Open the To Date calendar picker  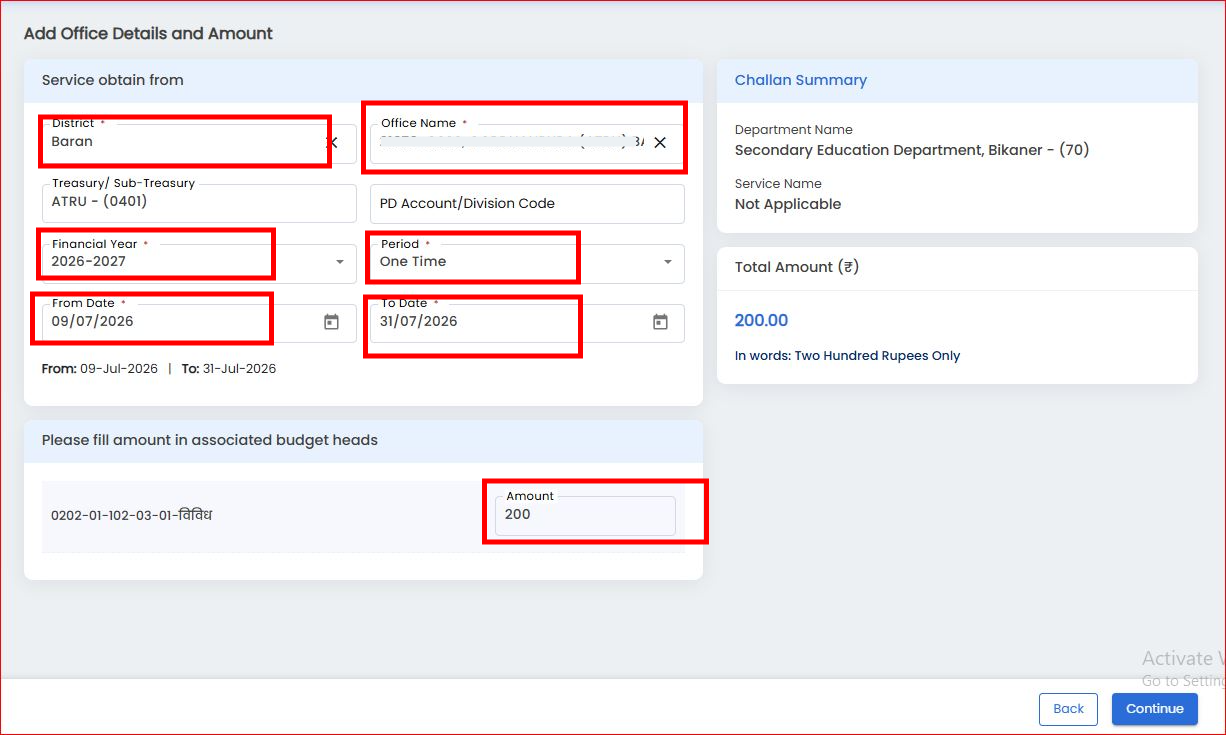point(660,322)
